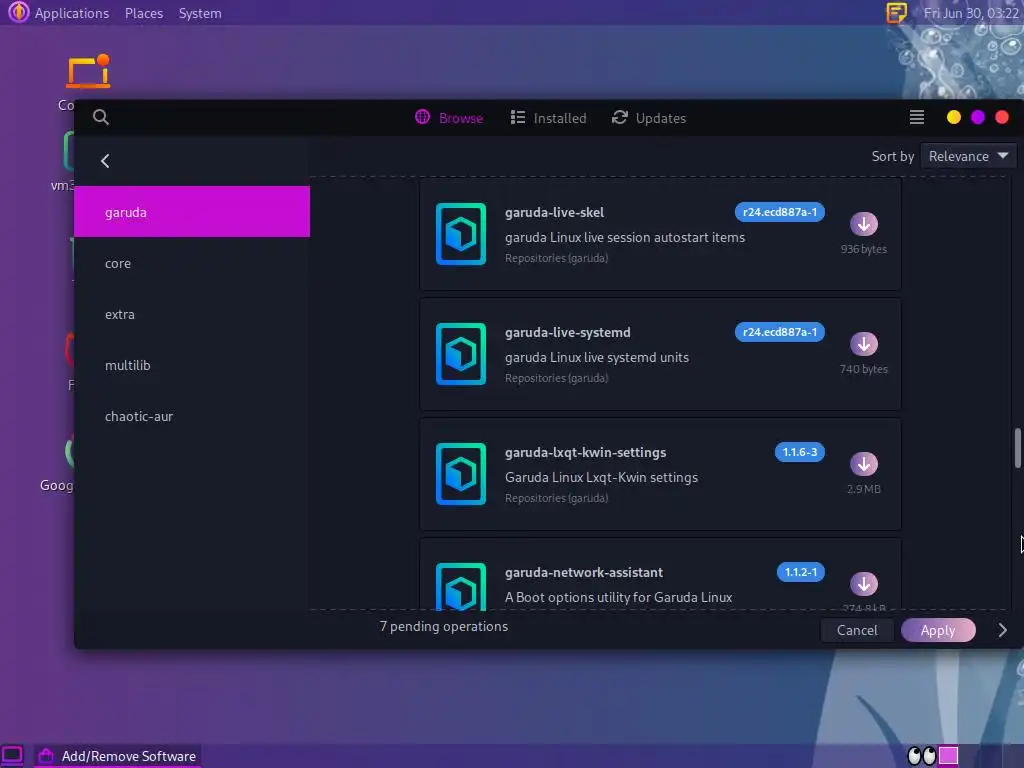Apply the pending operations
1024x768 pixels.
click(x=938, y=630)
